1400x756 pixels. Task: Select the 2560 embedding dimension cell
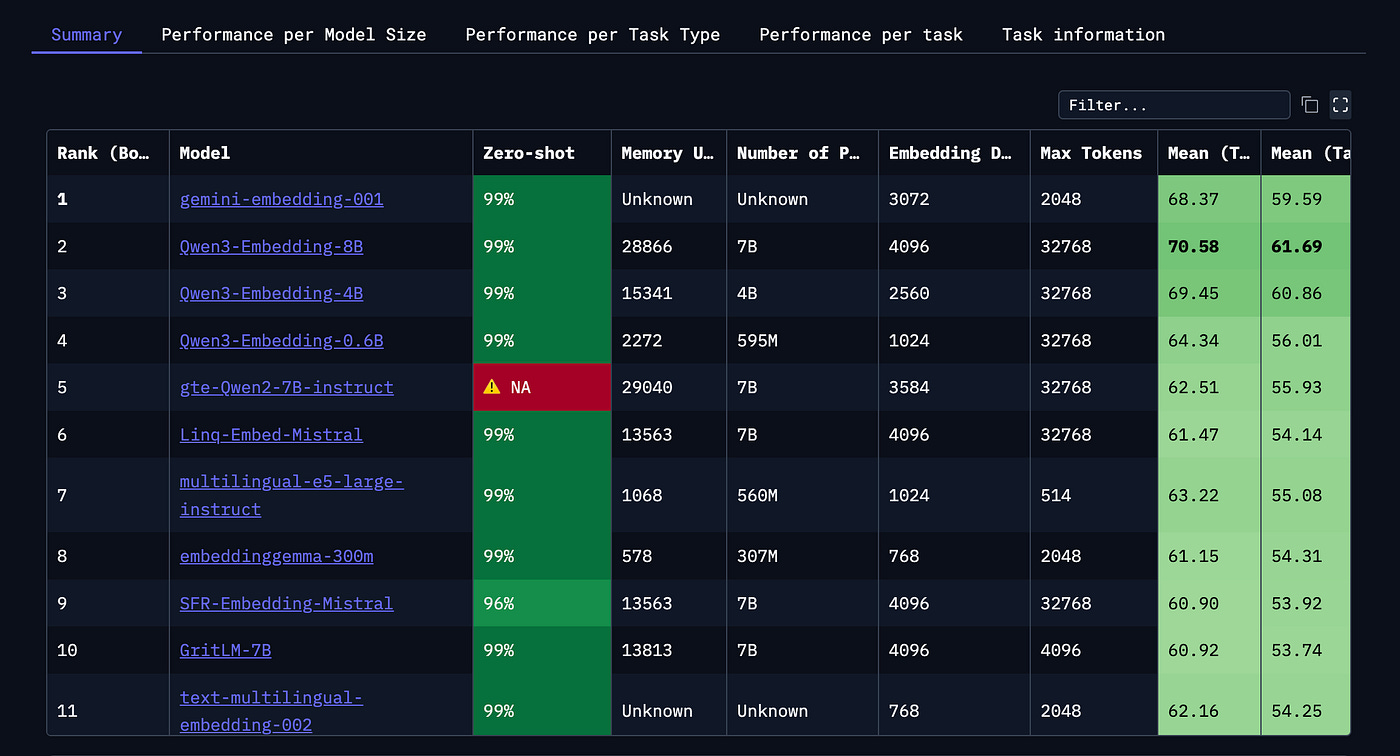954,293
